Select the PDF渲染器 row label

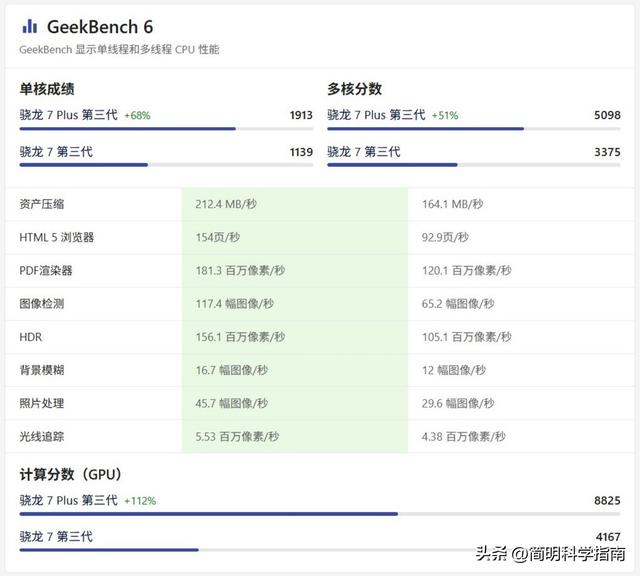tap(46, 271)
